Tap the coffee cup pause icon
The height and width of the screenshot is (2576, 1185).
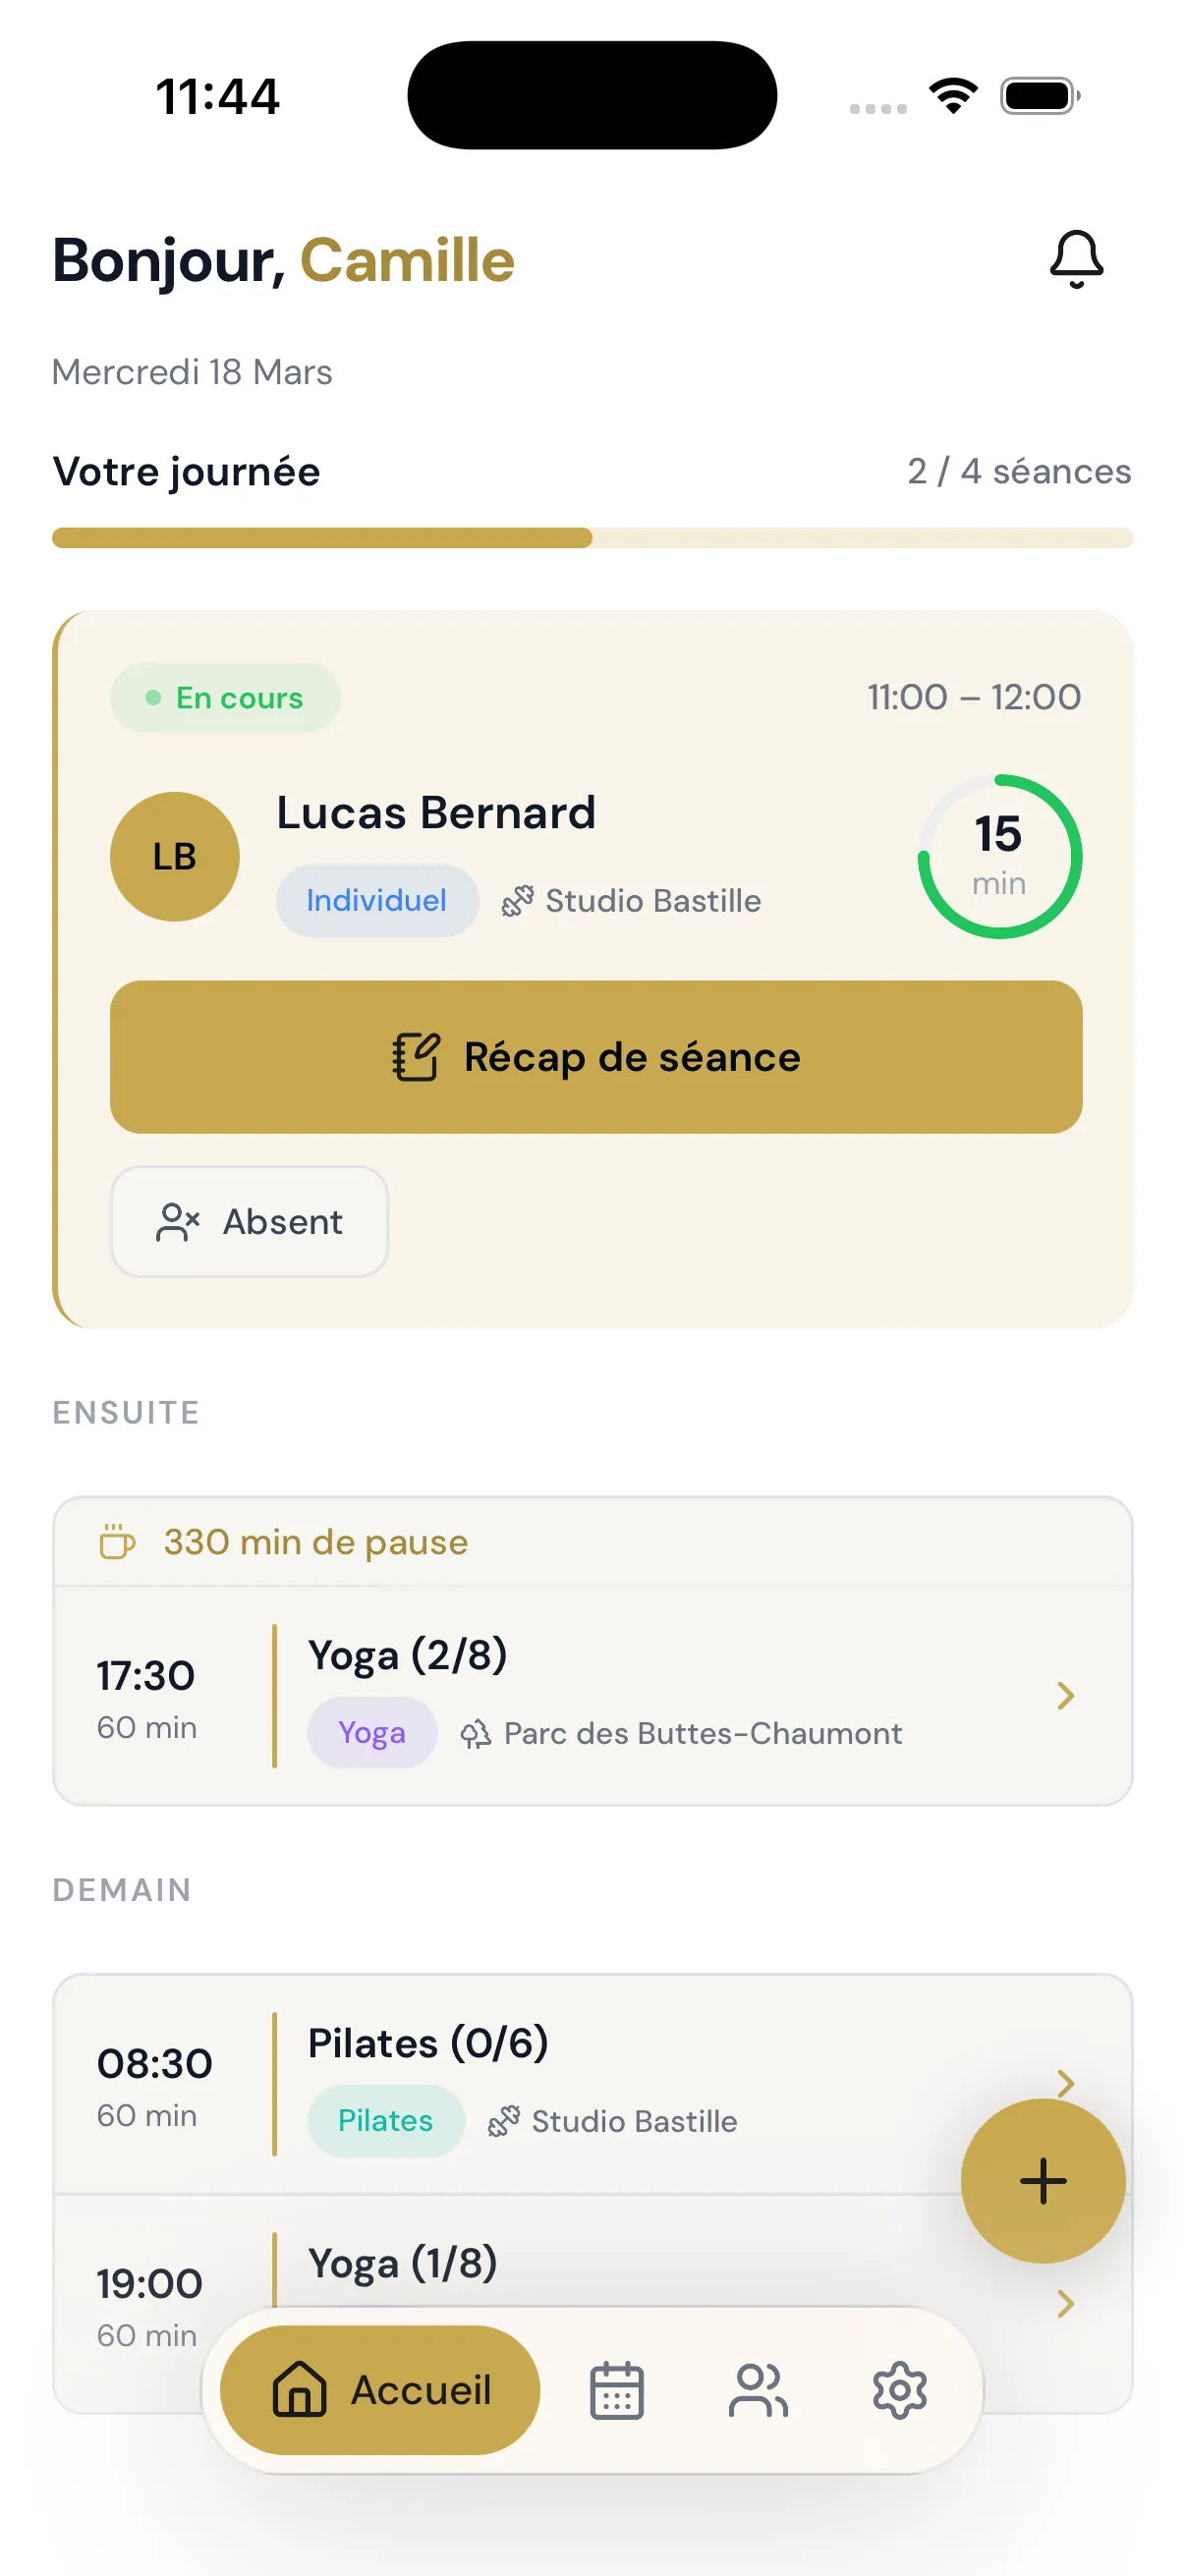117,1541
